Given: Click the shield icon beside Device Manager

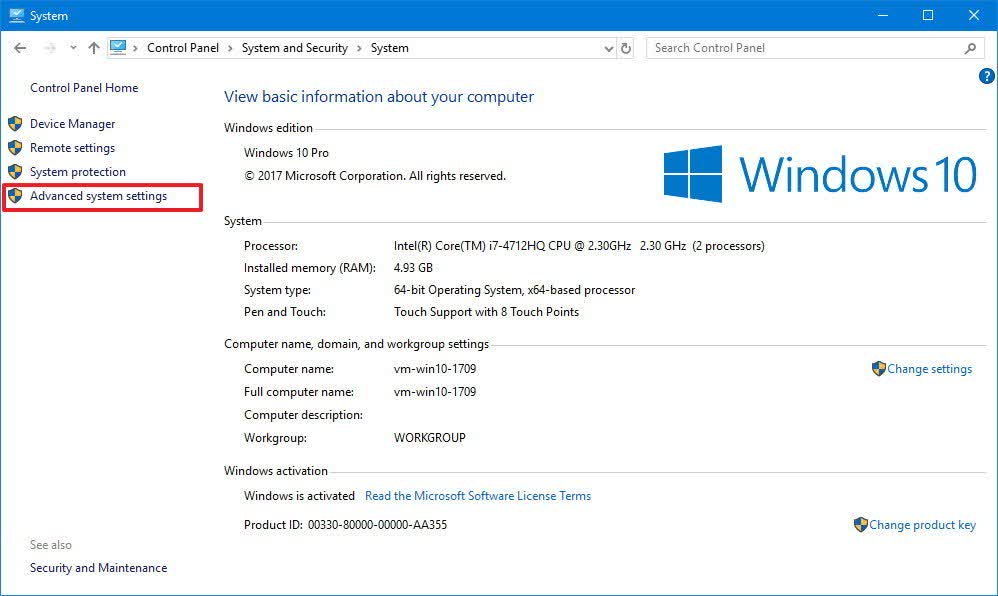Looking at the screenshot, I should (15, 124).
